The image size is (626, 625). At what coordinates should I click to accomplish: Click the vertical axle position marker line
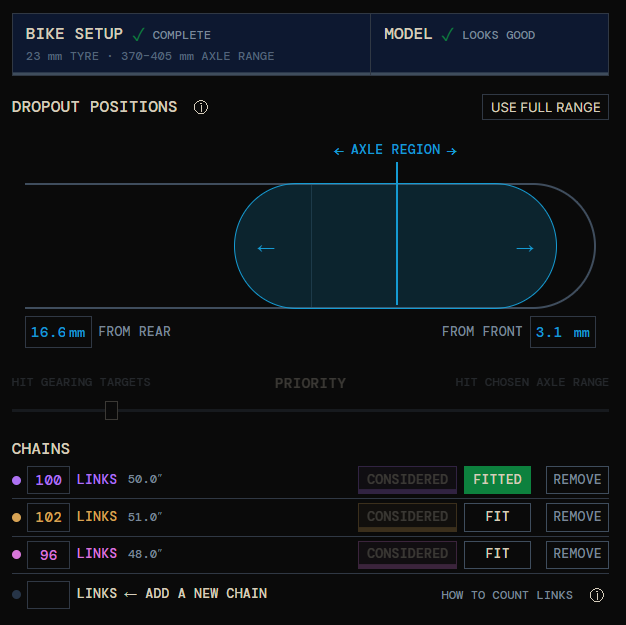[x=397, y=234]
